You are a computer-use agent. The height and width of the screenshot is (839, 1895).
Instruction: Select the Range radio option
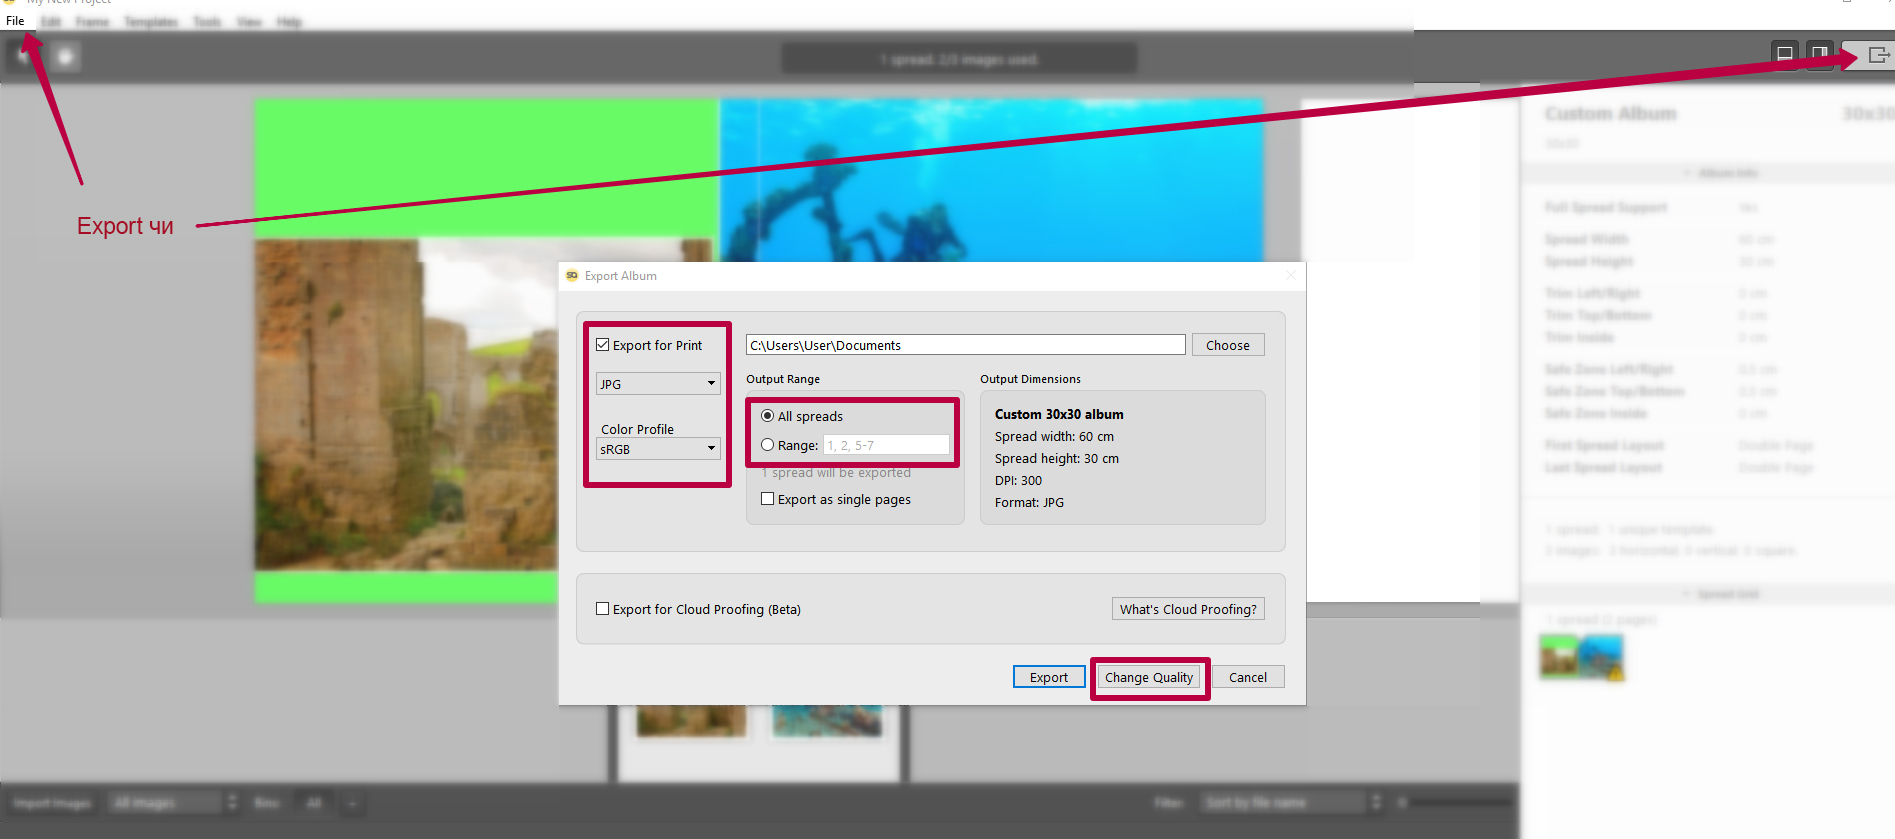[x=768, y=445]
